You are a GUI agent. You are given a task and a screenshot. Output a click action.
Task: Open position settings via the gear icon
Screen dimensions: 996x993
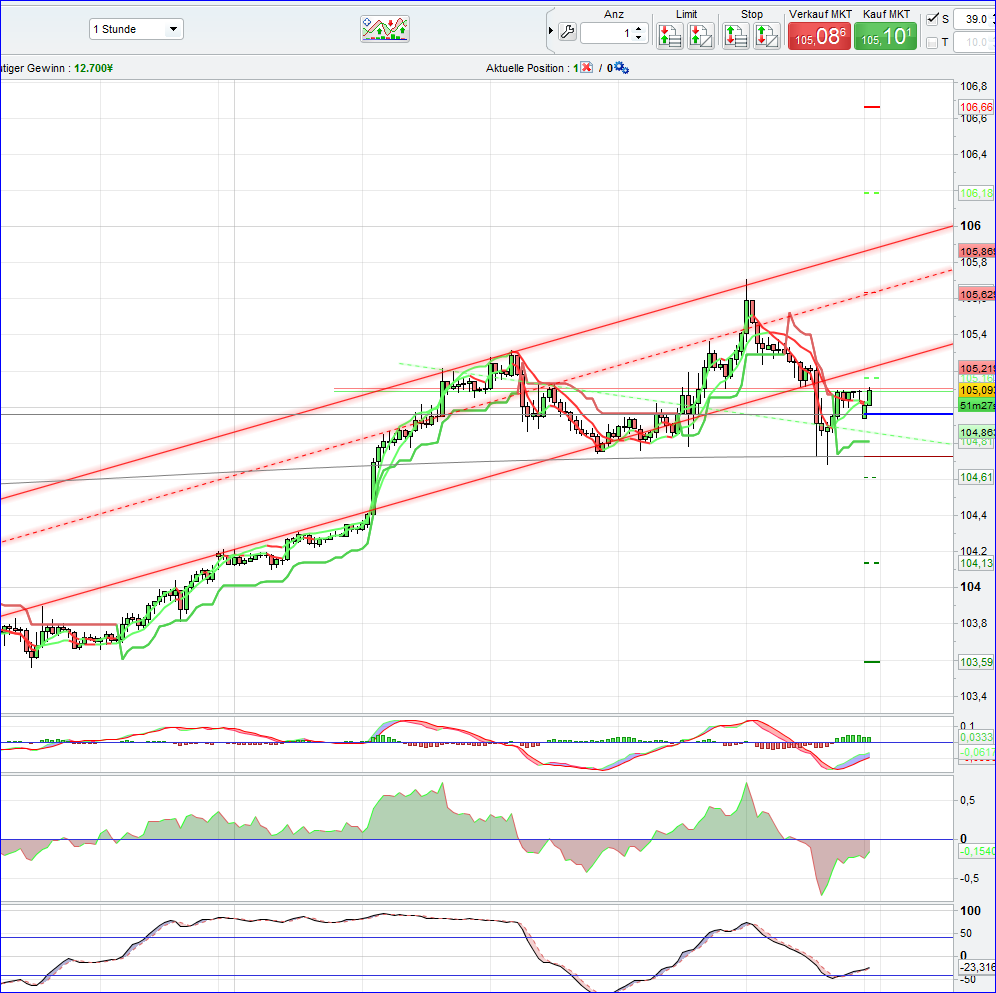click(x=622, y=68)
